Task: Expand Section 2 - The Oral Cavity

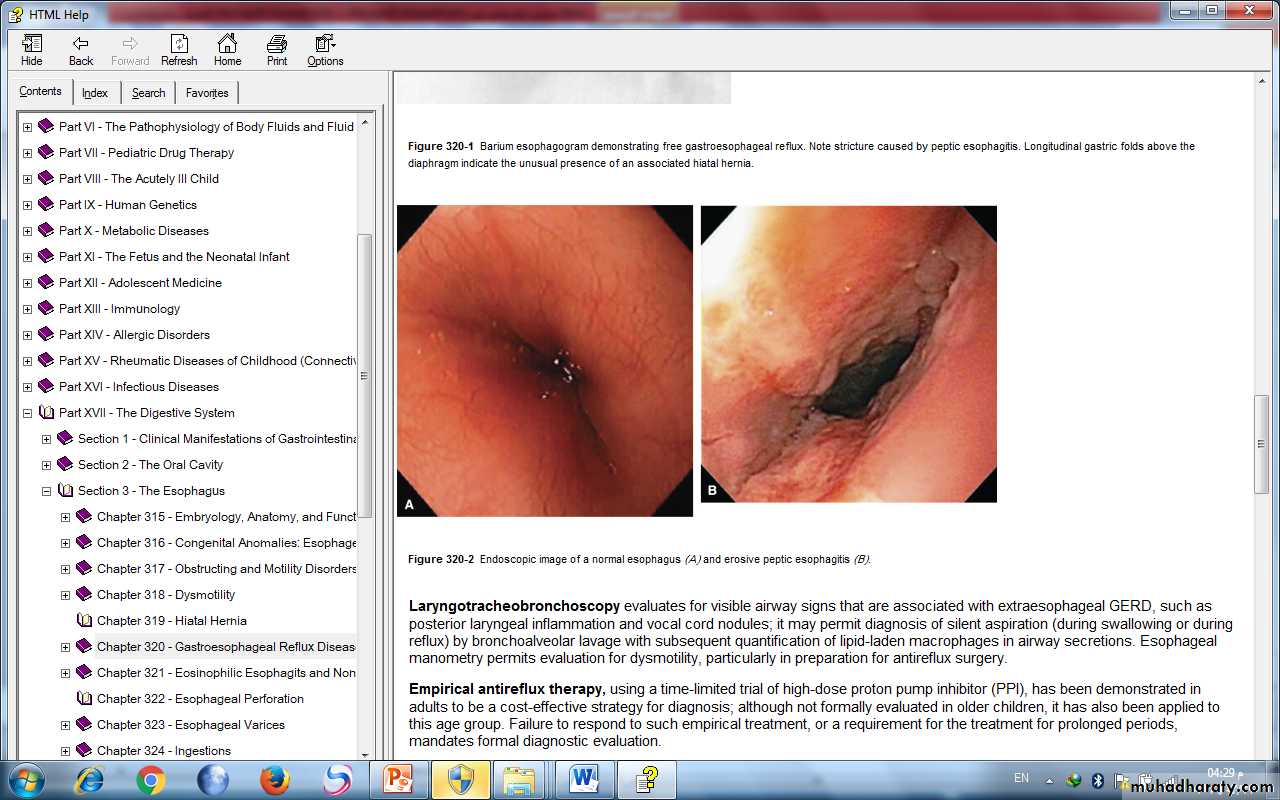Action: coord(46,465)
